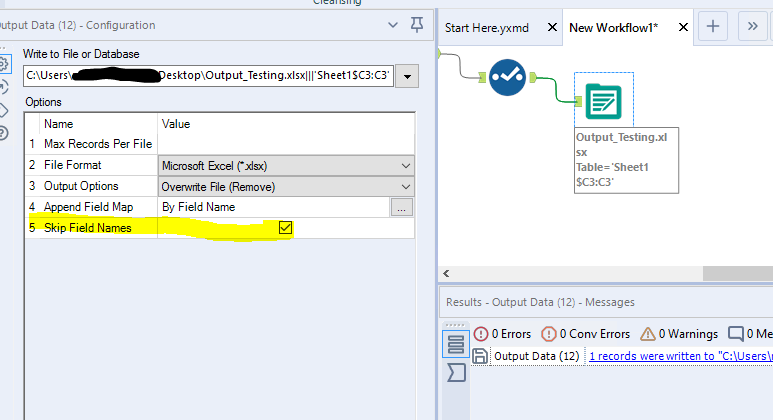Filter results by 0 Errors
Viewport: 773px width, 420px height.
click(502, 334)
